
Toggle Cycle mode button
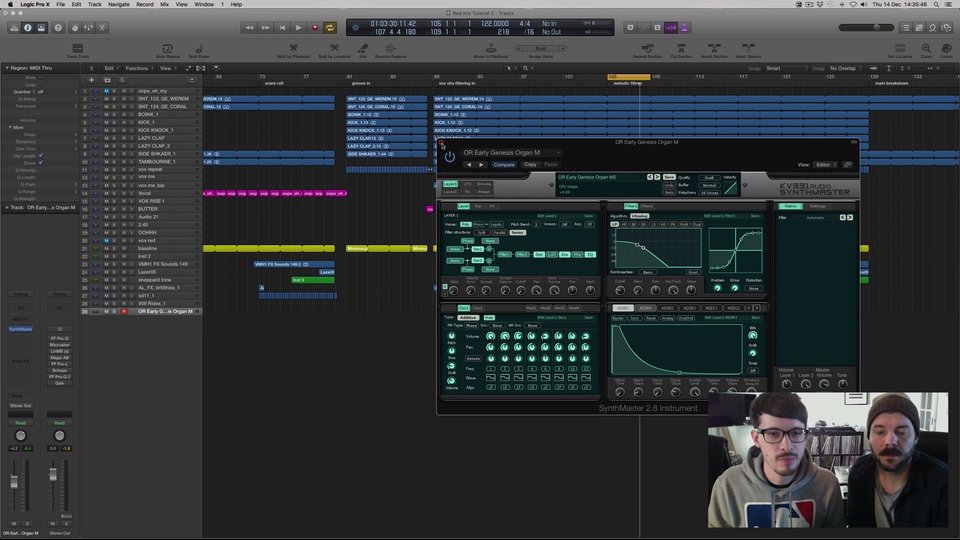(330, 28)
